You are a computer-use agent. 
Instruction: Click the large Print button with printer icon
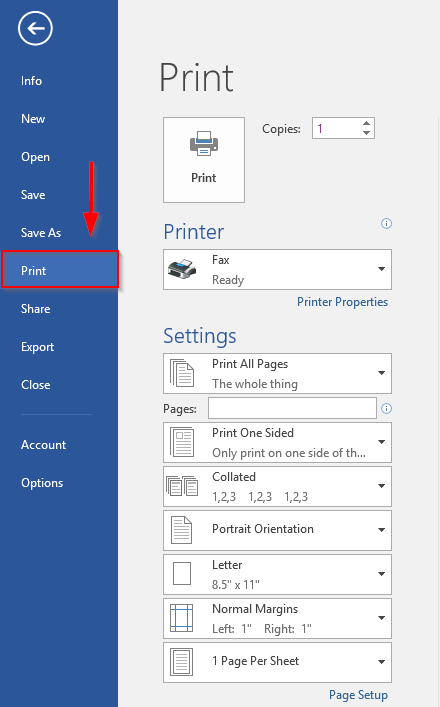204,160
